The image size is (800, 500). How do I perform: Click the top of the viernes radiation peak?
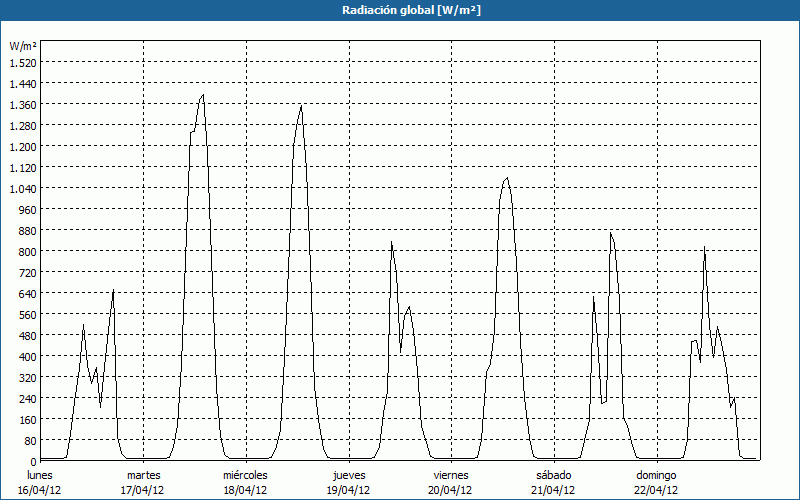507,178
